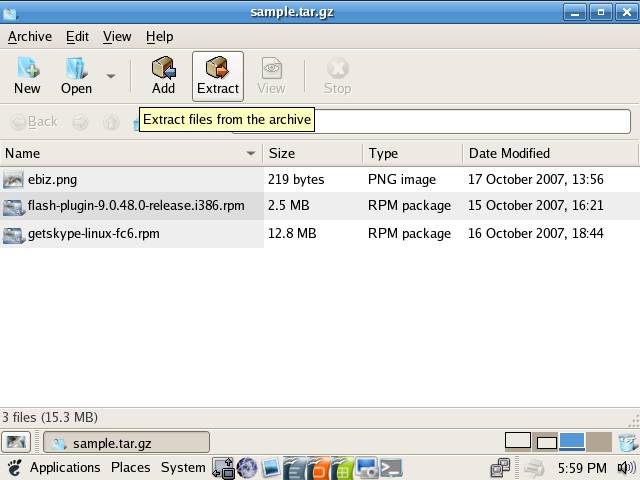Screen dimensions: 640x480
Task: Open the Archive menu
Action: point(30,36)
